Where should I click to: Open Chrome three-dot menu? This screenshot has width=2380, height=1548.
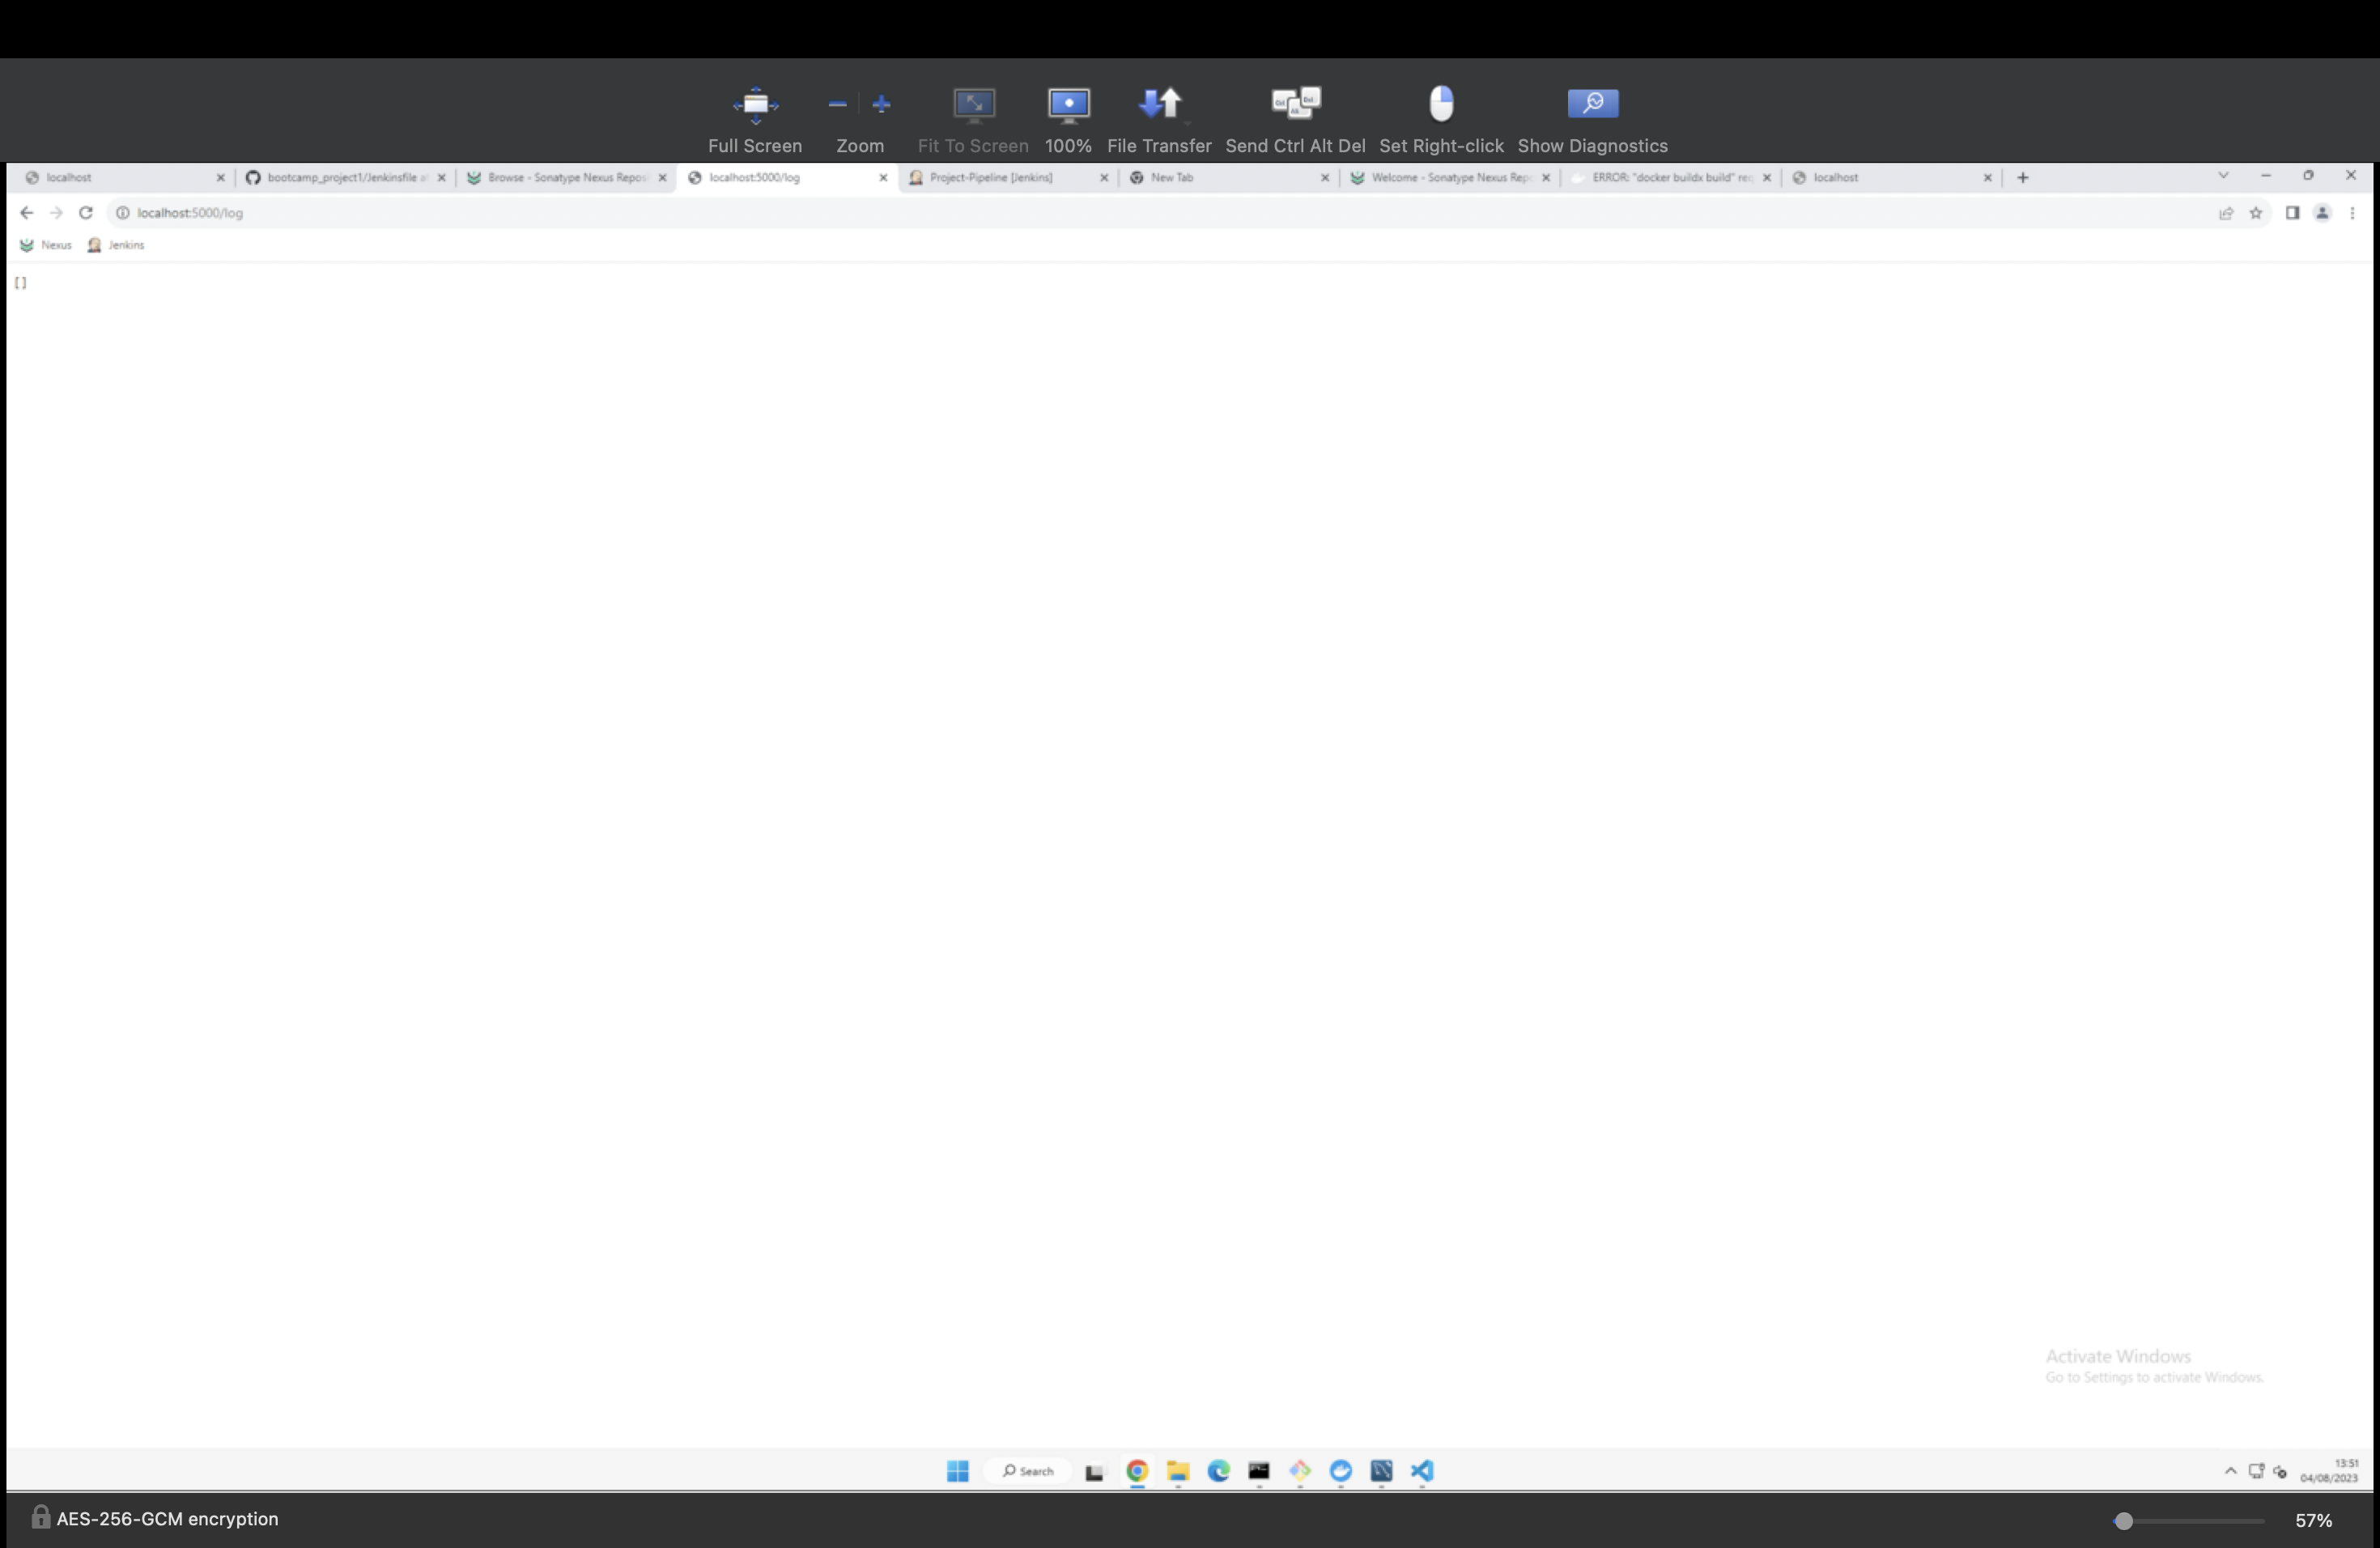pyautogui.click(x=2352, y=213)
